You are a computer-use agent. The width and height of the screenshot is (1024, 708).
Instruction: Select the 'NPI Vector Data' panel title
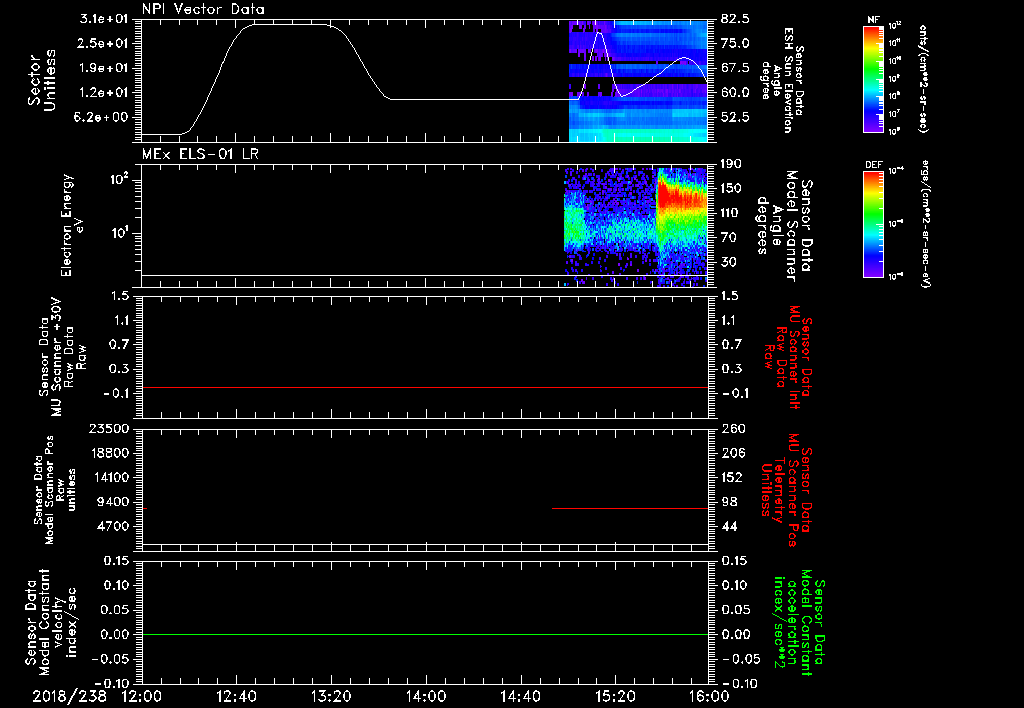coord(204,9)
